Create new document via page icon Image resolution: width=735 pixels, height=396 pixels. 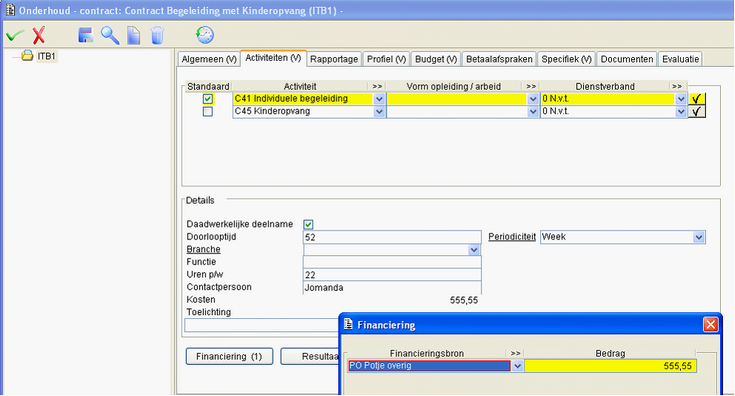[134, 35]
